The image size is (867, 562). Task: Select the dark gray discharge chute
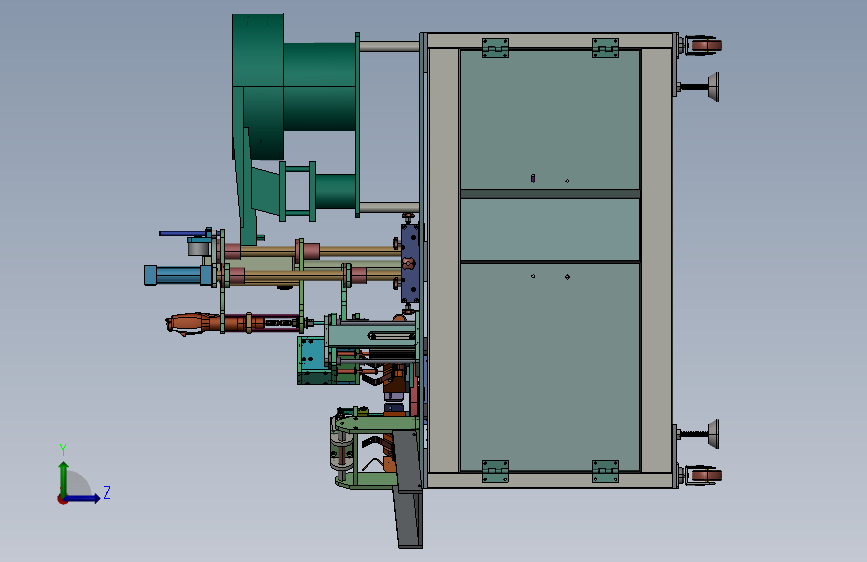tap(409, 489)
